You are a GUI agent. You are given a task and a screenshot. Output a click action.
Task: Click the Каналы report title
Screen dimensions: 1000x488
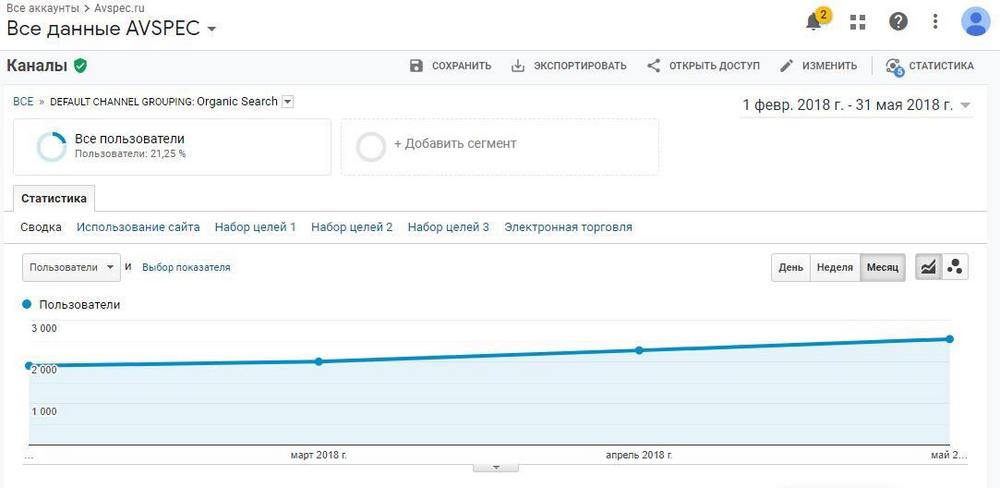37,66
